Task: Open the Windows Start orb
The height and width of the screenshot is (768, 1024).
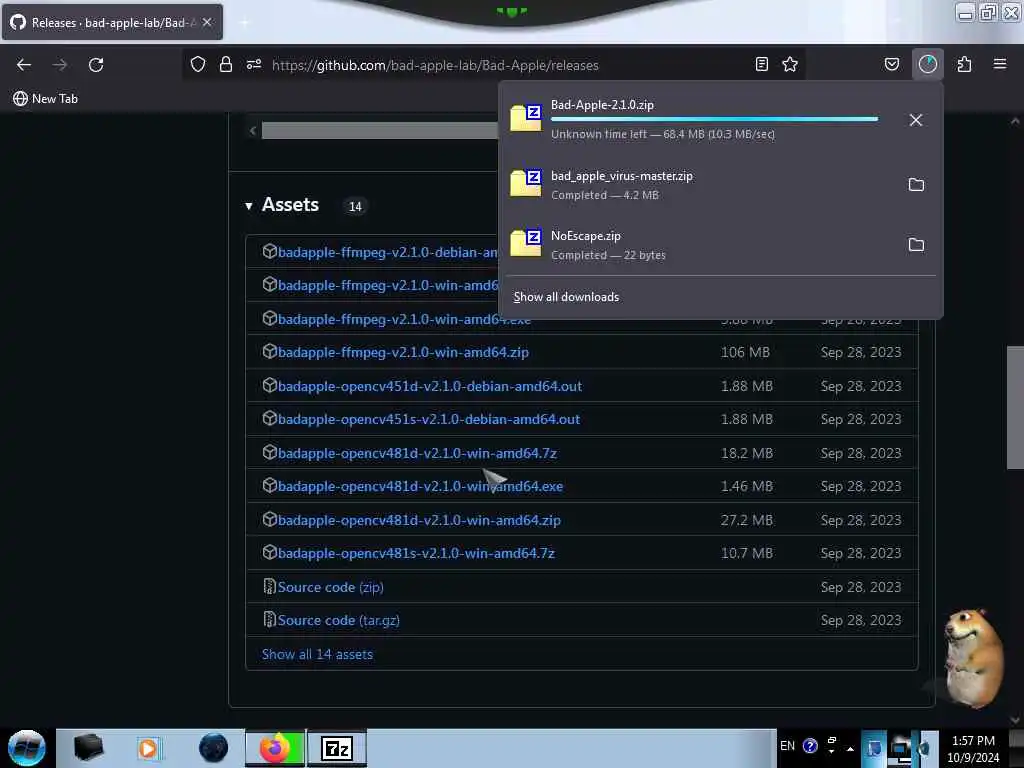Action: 27,748
